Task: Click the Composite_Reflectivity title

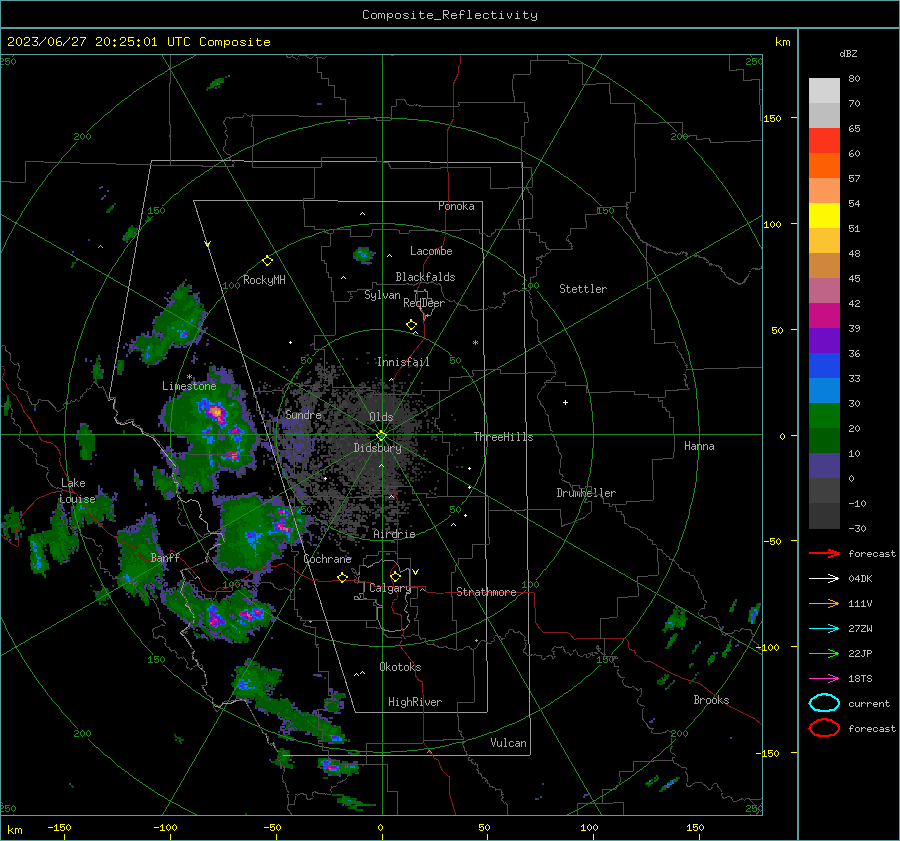Action: point(449,15)
